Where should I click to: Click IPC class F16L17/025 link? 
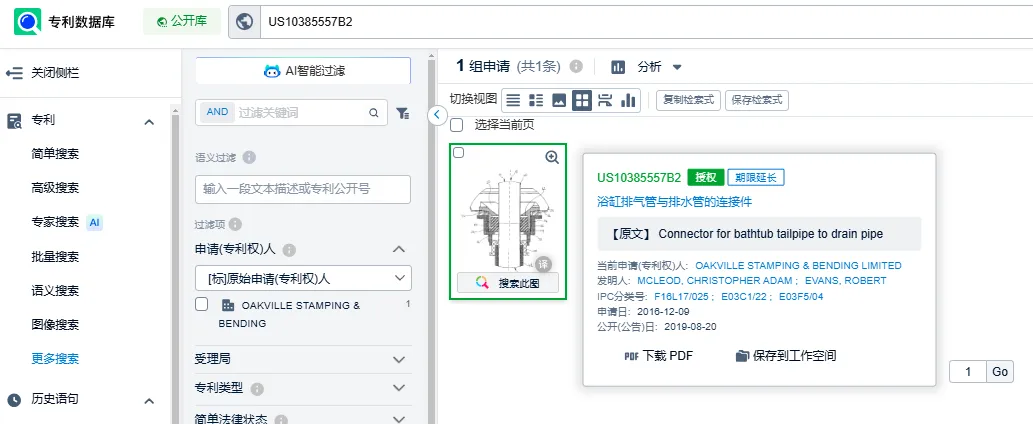pos(679,297)
